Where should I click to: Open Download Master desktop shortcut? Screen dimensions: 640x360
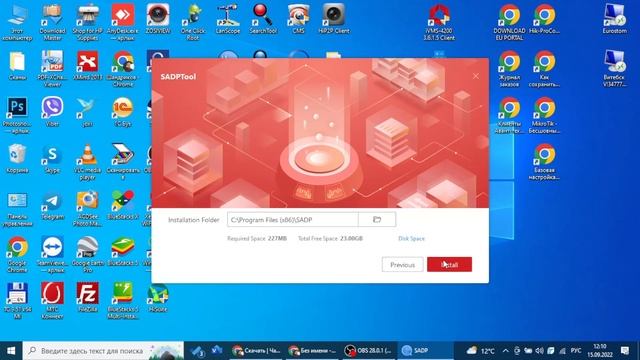coord(52,22)
